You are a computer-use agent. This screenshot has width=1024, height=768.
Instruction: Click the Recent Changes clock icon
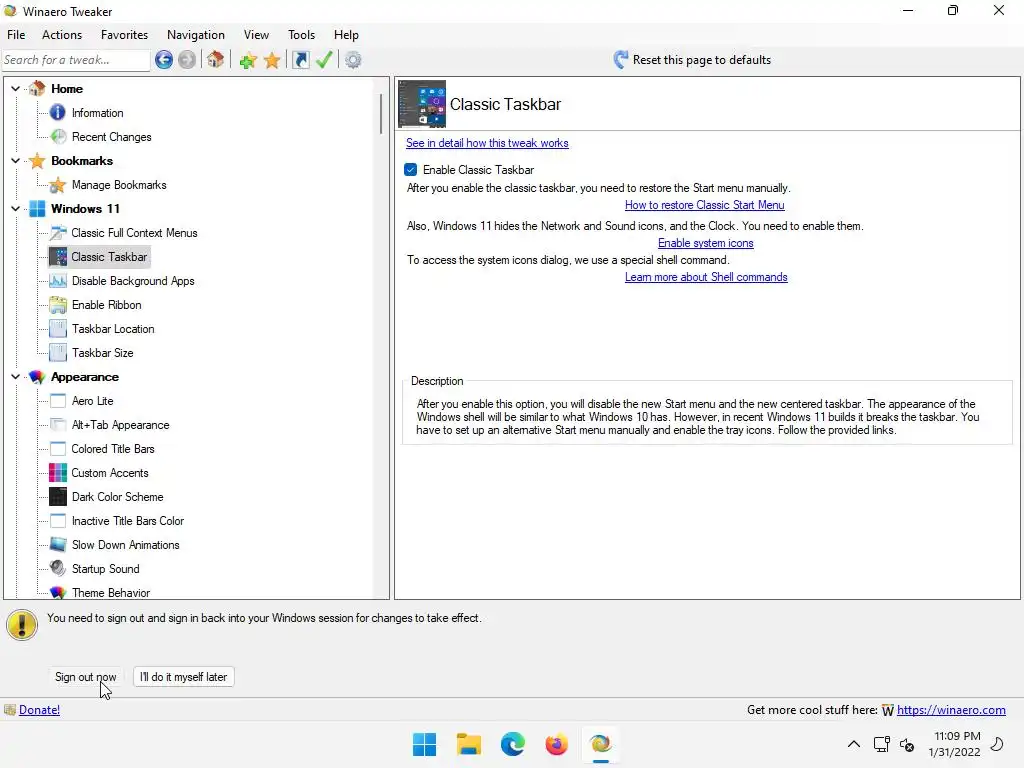pyautogui.click(x=58, y=136)
